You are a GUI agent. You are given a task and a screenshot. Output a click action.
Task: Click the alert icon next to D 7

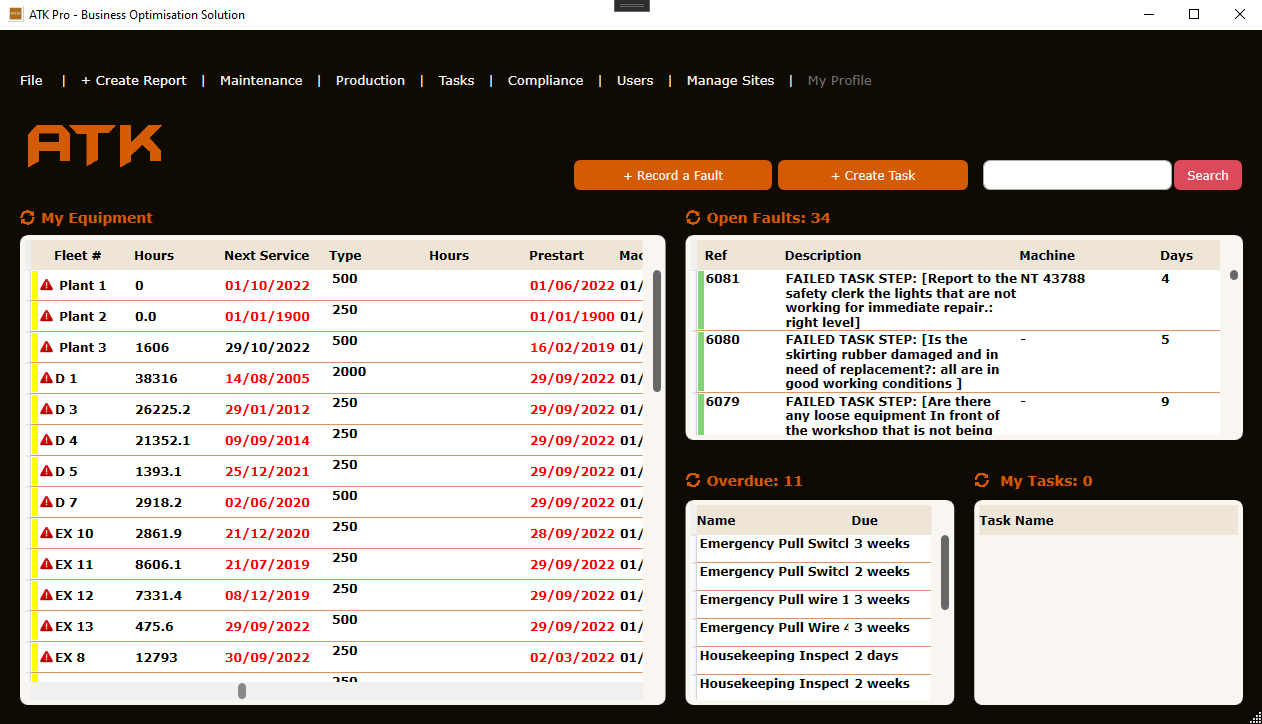point(46,502)
